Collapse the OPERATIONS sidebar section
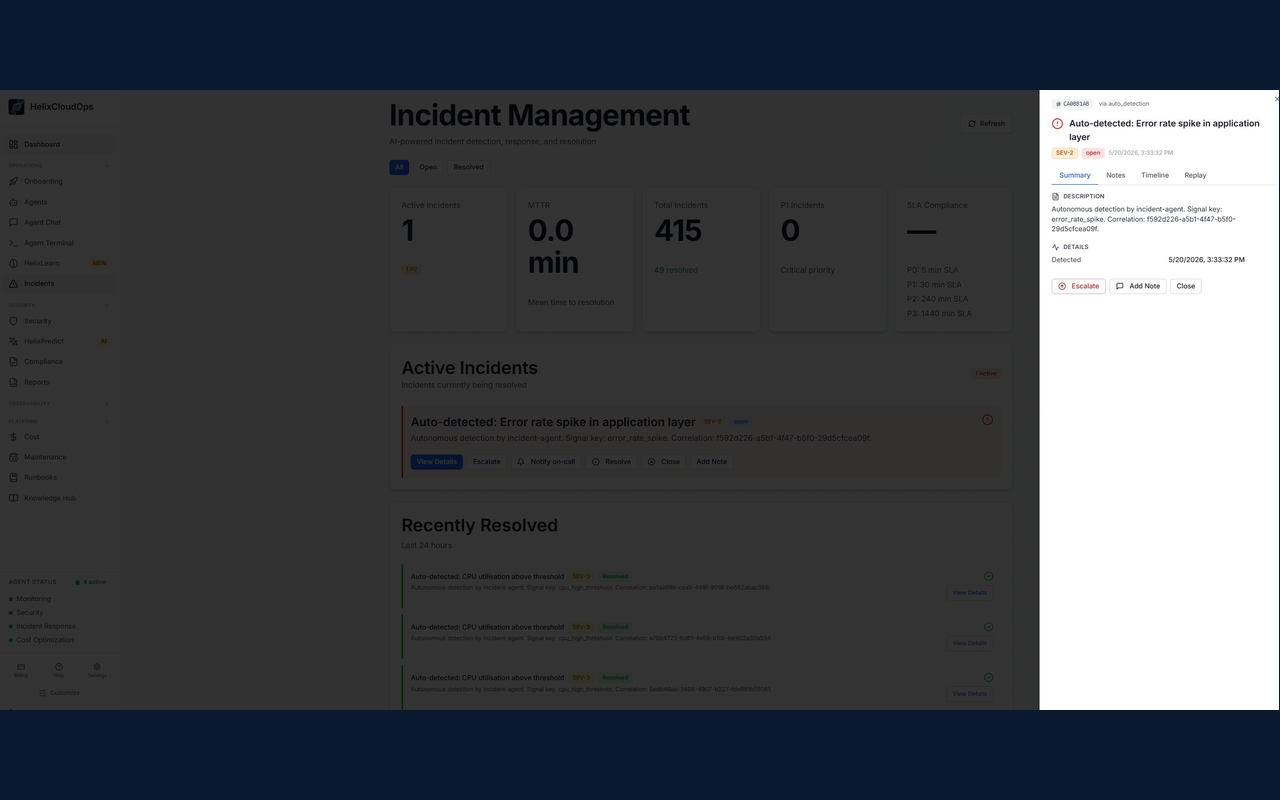The height and width of the screenshot is (800, 1280). [107, 165]
